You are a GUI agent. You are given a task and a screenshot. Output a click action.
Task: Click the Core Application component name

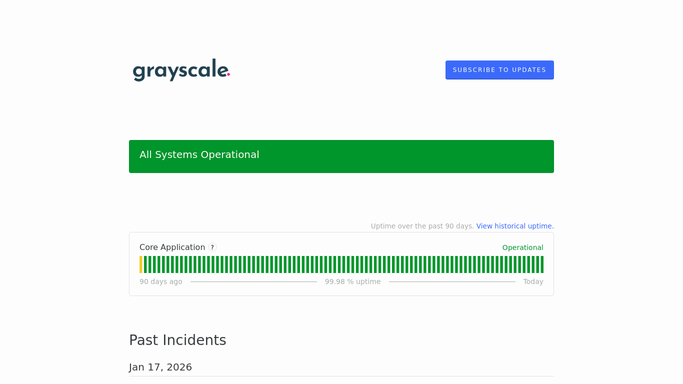click(172, 247)
